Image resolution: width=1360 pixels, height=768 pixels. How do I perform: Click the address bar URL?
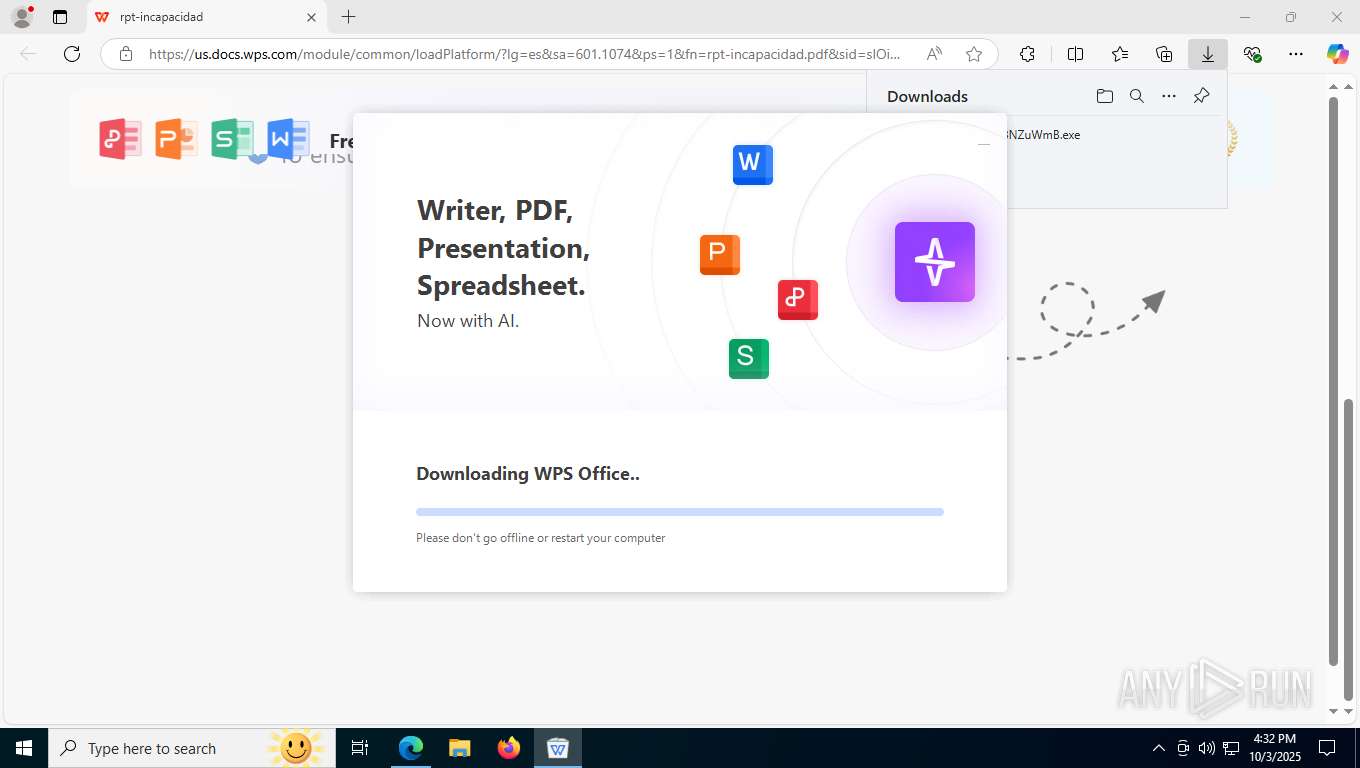(524, 54)
